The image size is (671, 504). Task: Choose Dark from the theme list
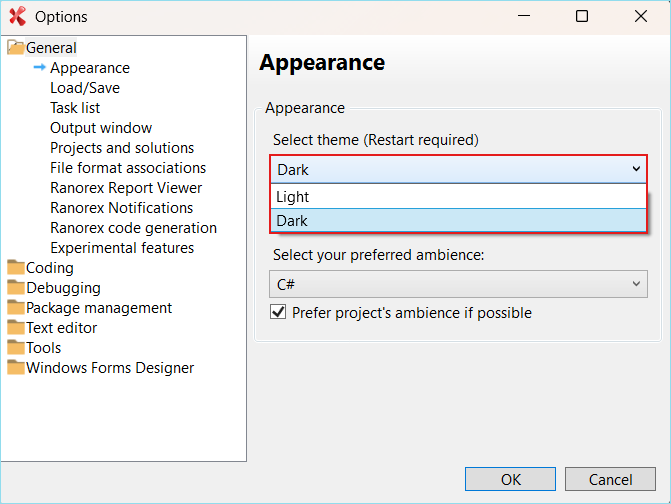[458, 221]
